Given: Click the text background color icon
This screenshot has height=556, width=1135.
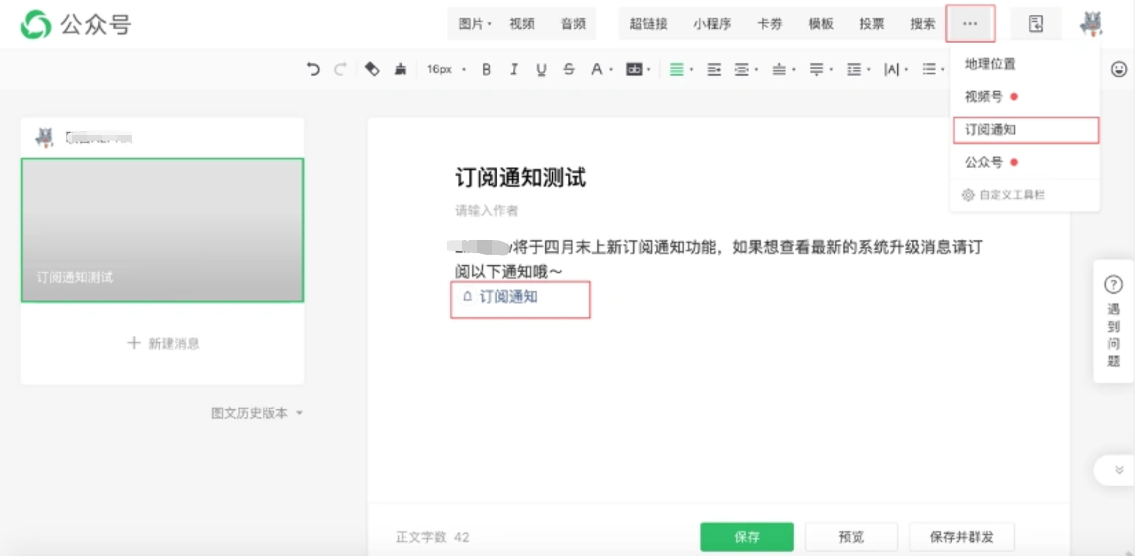Looking at the screenshot, I should [x=634, y=70].
